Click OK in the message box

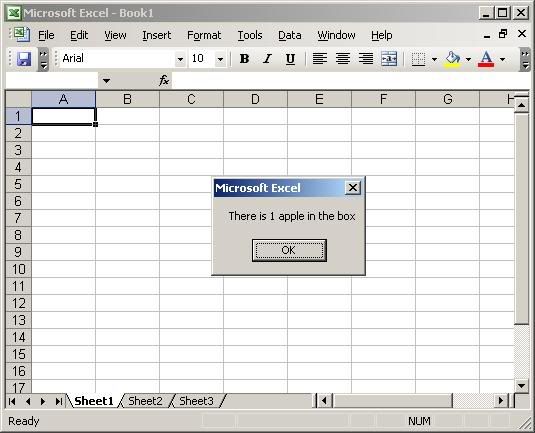coord(289,250)
